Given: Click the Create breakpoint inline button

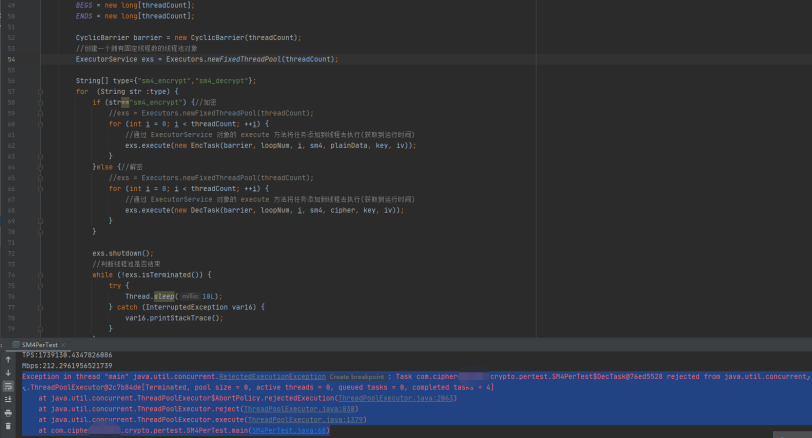Looking at the screenshot, I should [x=357, y=377].
